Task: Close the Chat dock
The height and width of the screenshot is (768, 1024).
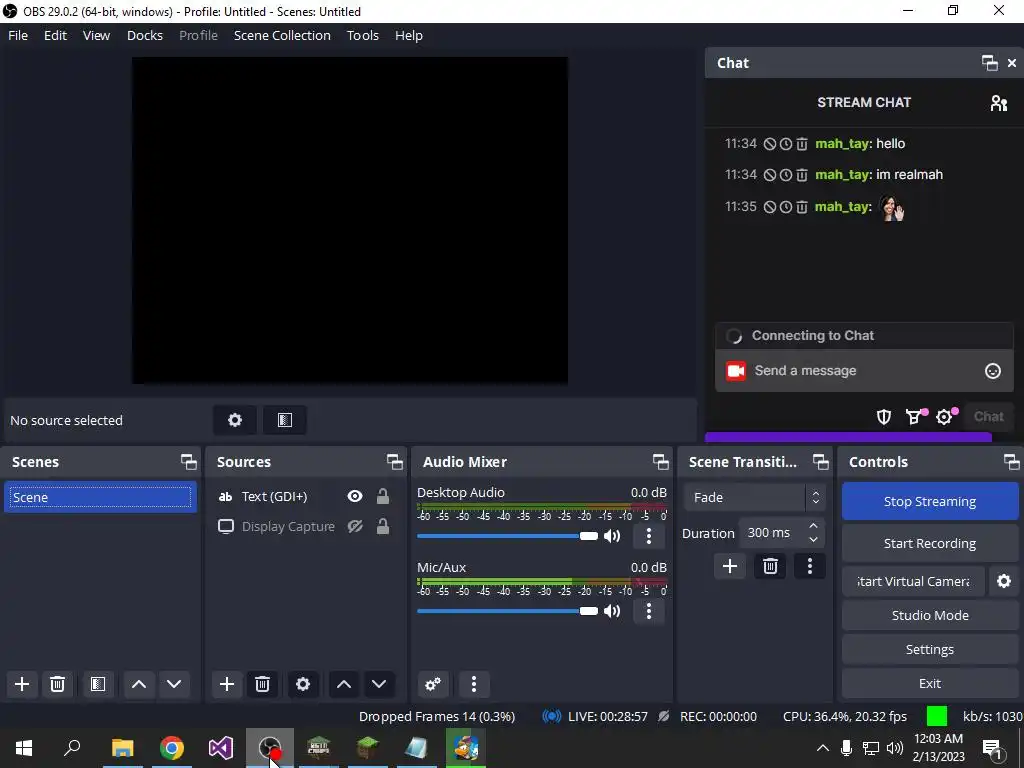Action: (x=1012, y=63)
